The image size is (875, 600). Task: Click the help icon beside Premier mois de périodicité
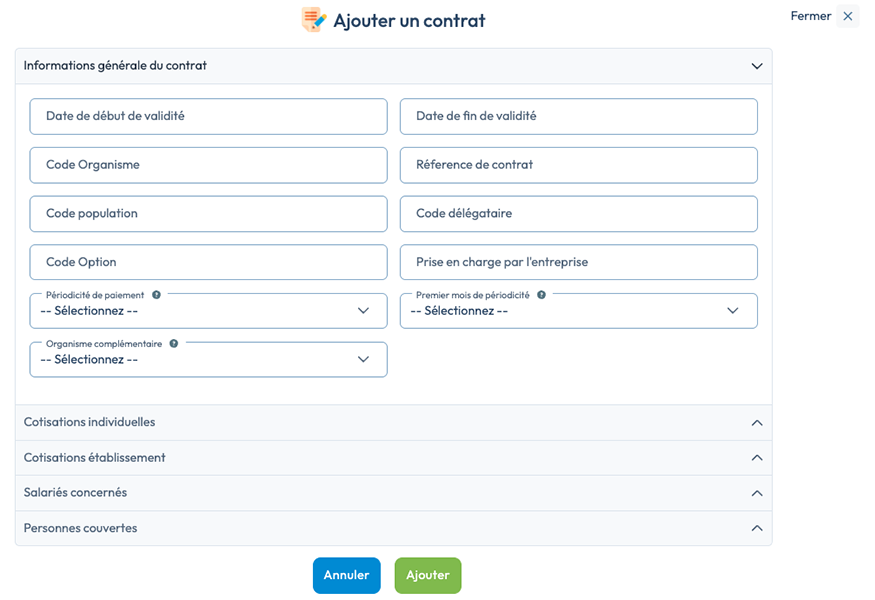pyautogui.click(x=541, y=295)
